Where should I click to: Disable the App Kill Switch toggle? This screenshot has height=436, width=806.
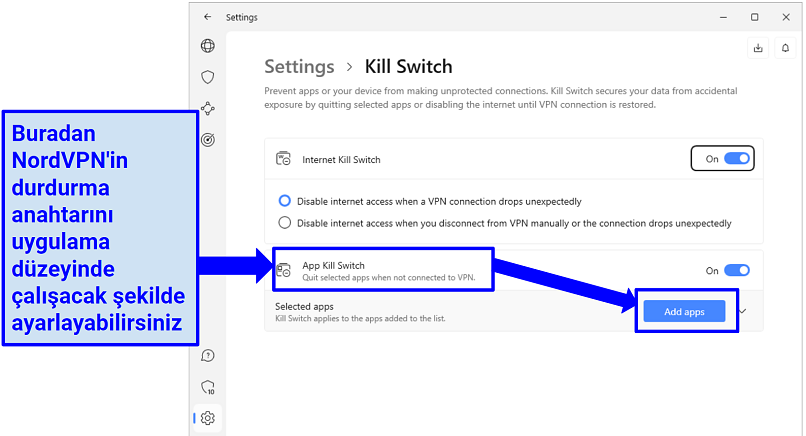(736, 270)
